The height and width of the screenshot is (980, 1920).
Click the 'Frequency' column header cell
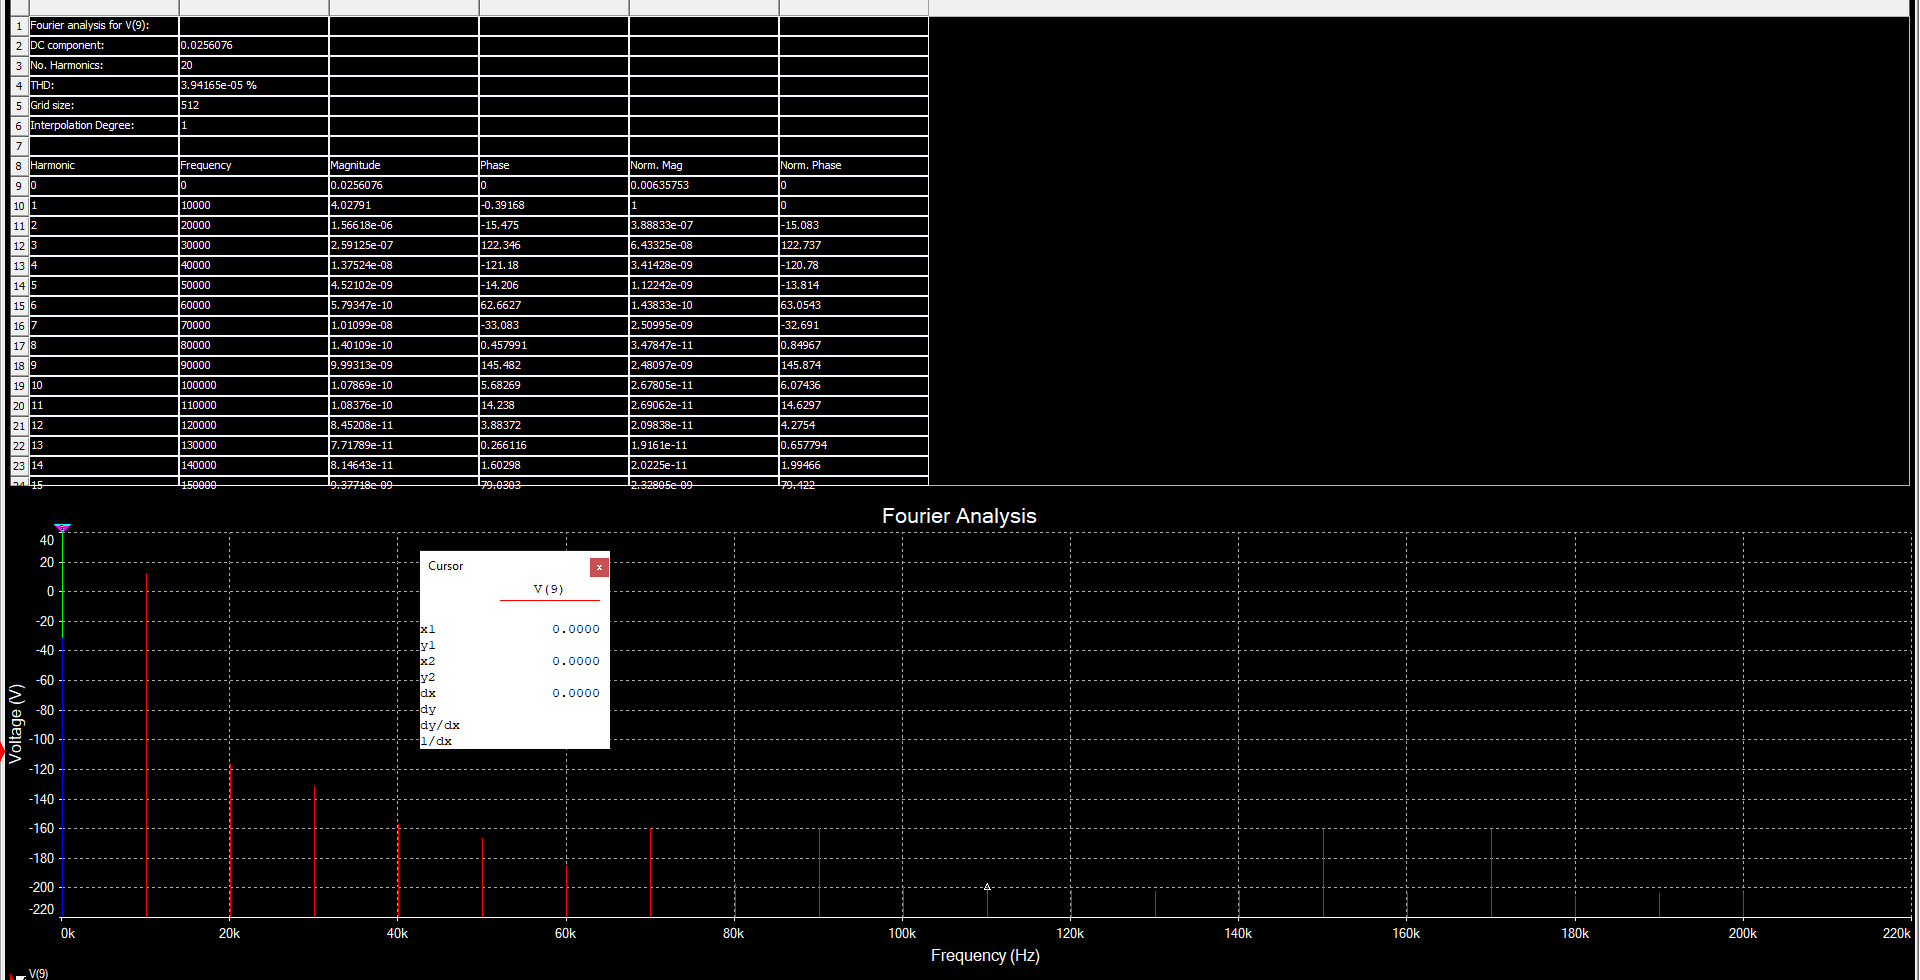point(254,166)
